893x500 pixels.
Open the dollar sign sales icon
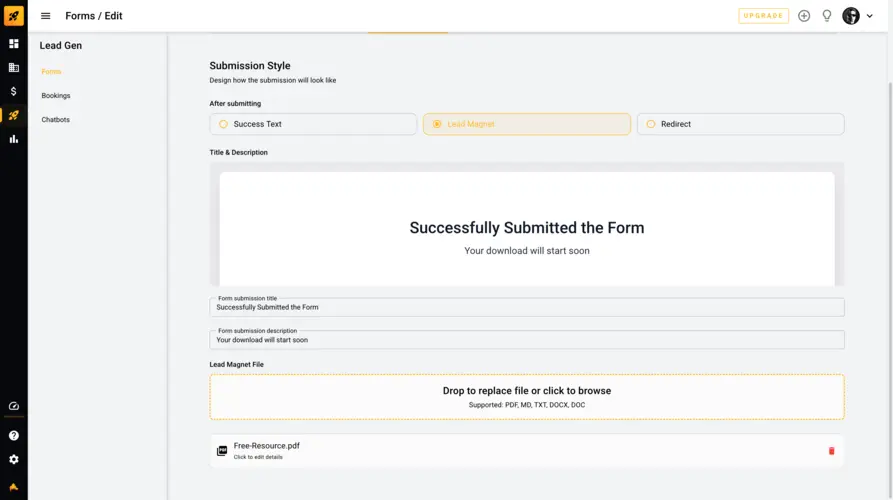(14, 91)
